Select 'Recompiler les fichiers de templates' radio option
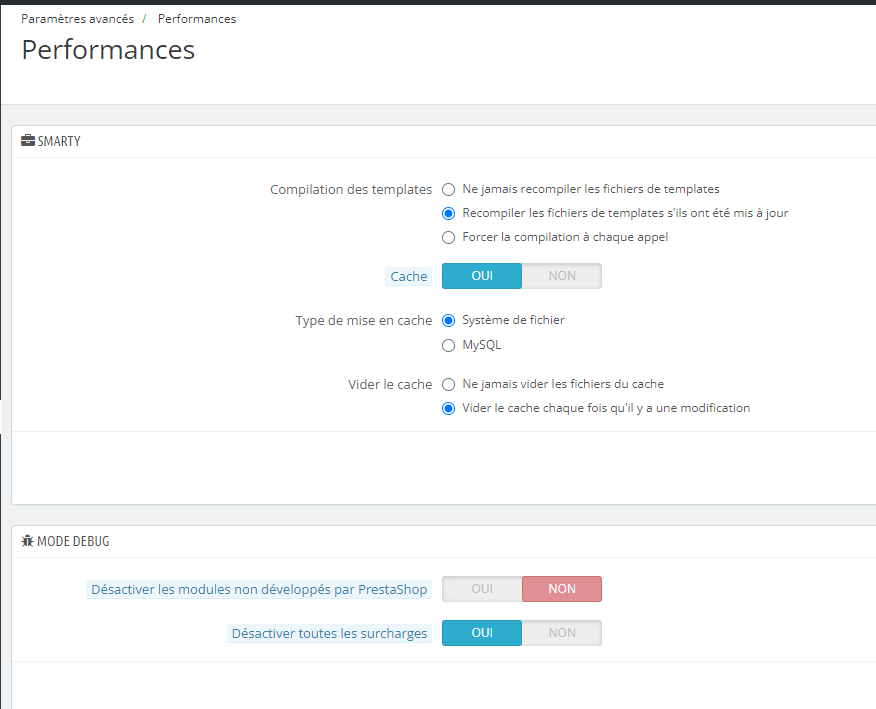Image resolution: width=876 pixels, height=709 pixels. (449, 213)
